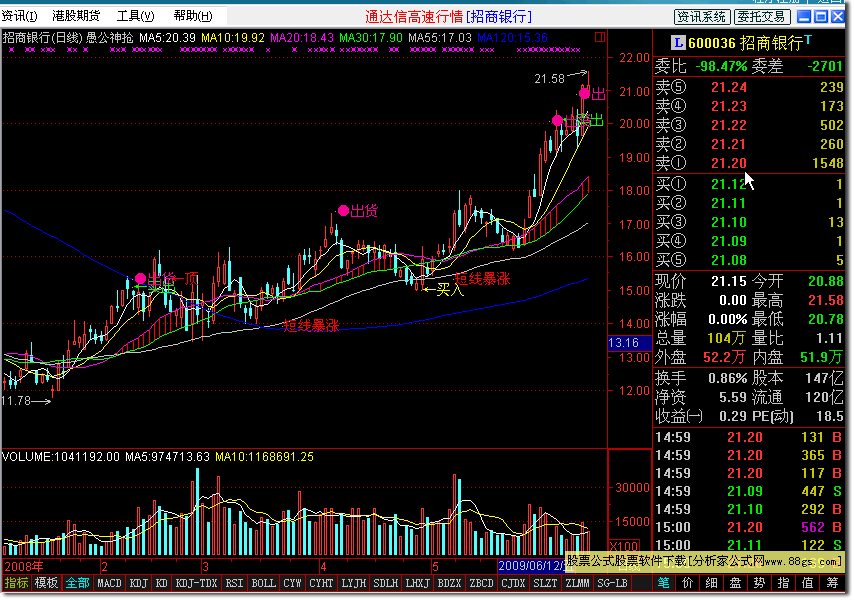855x600 pixels.
Task: Click the MA55:17.03 indicator label
Action: (440, 38)
